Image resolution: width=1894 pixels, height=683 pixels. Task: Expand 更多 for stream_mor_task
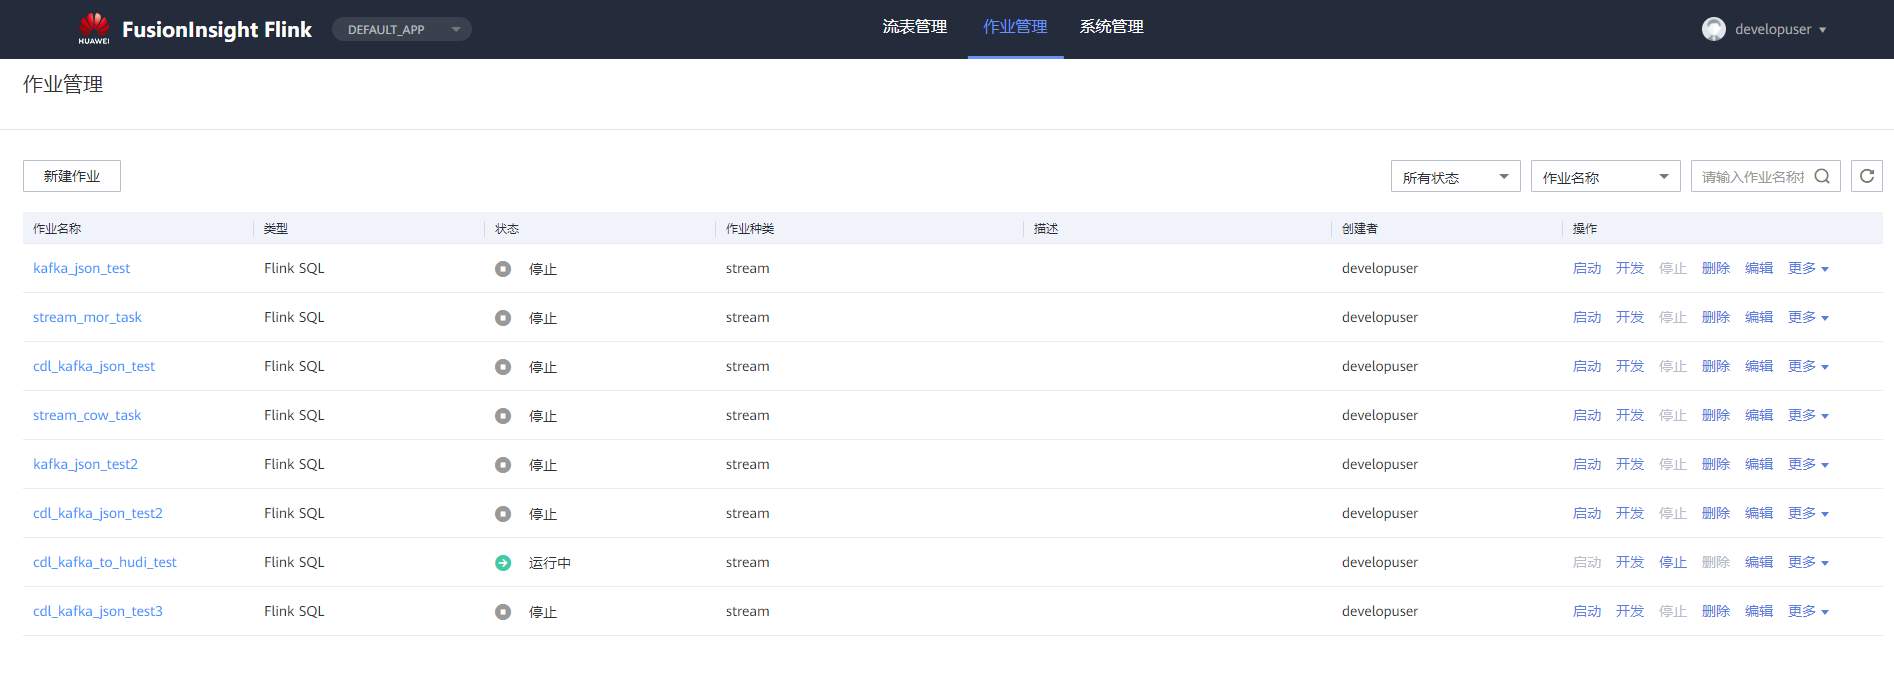(1808, 317)
